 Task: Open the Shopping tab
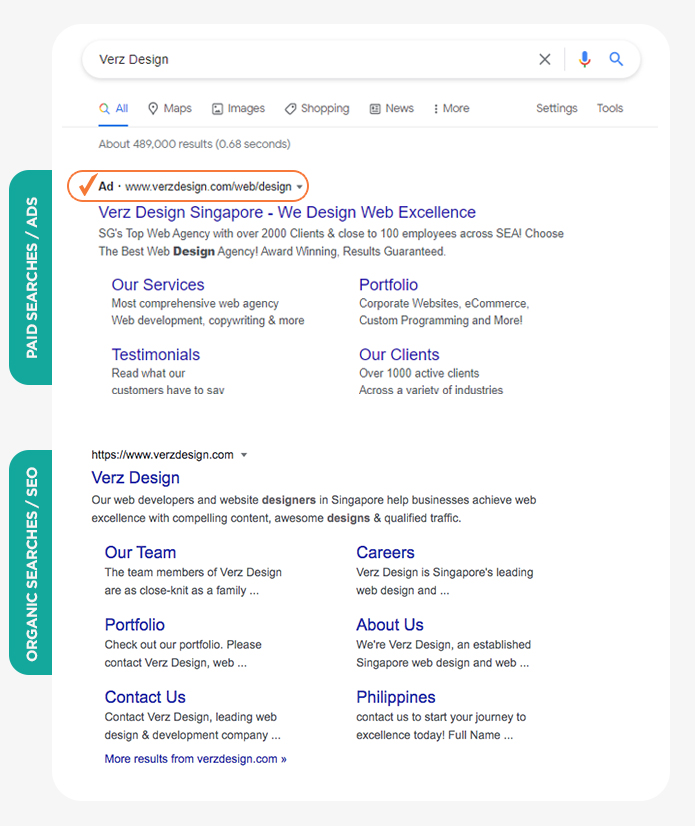point(317,109)
